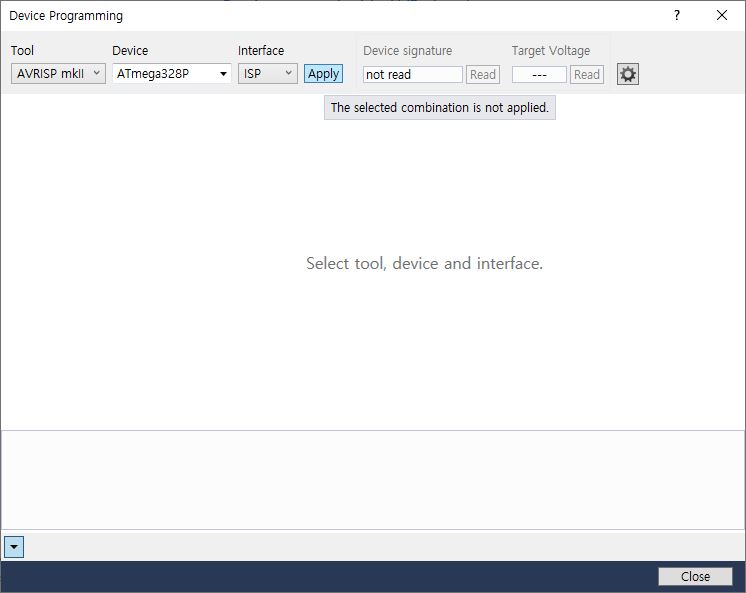This screenshot has width=746, height=593.
Task: Click the Target Voltage value field
Action: tap(539, 75)
